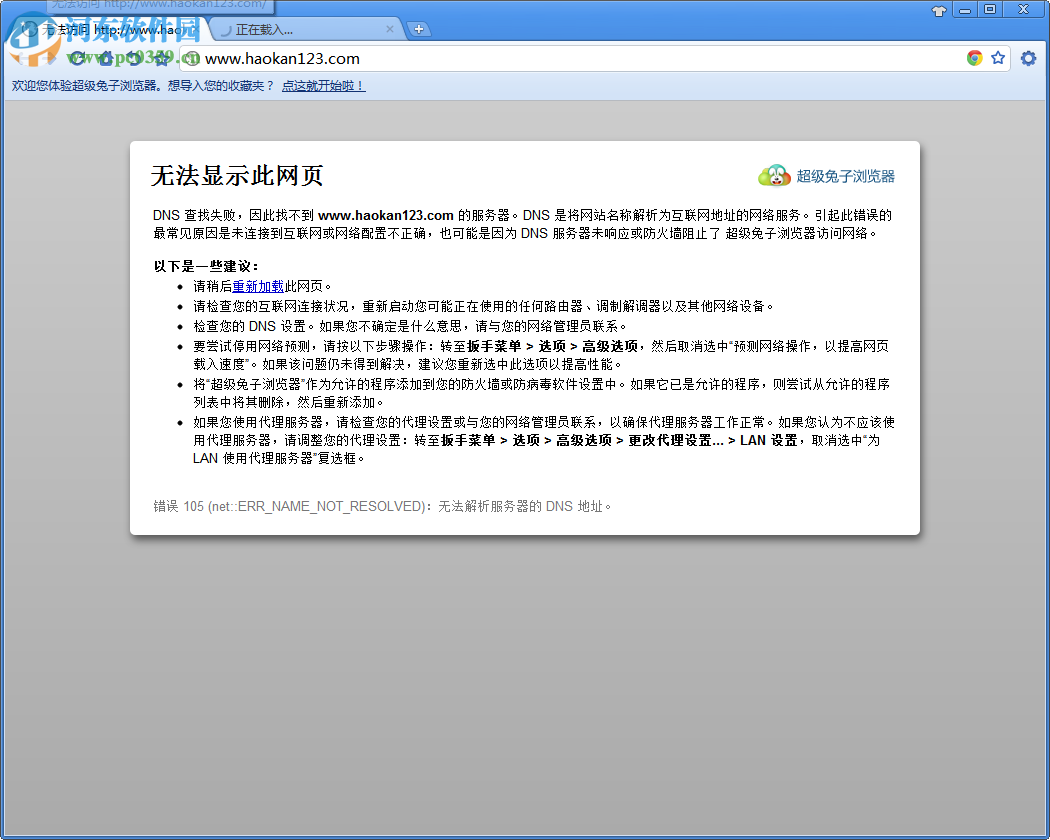1050x840 pixels.
Task: Click the 点这就开始啦！ import link
Action: click(x=323, y=86)
